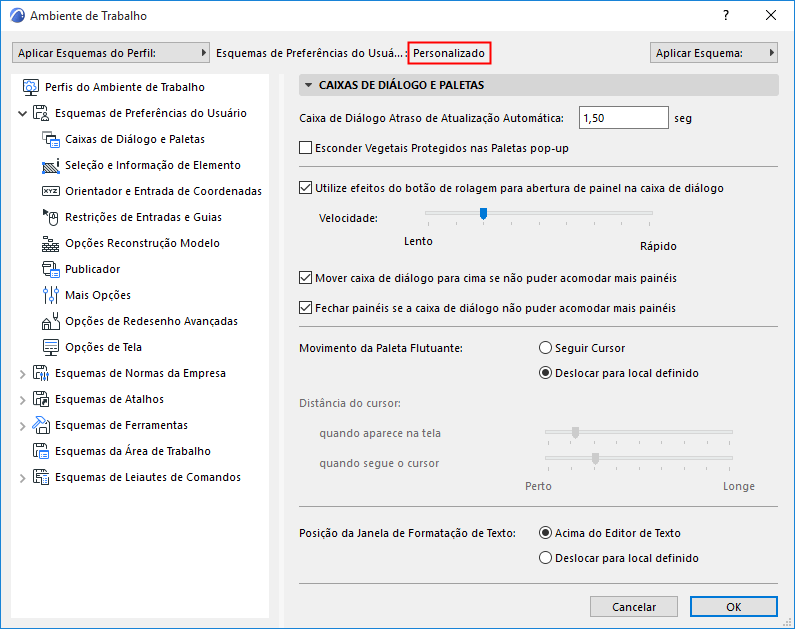Collapse Caixas de Diálogo e Paletas panel triangle
Screen dimensions: 795x629
pos(308,85)
